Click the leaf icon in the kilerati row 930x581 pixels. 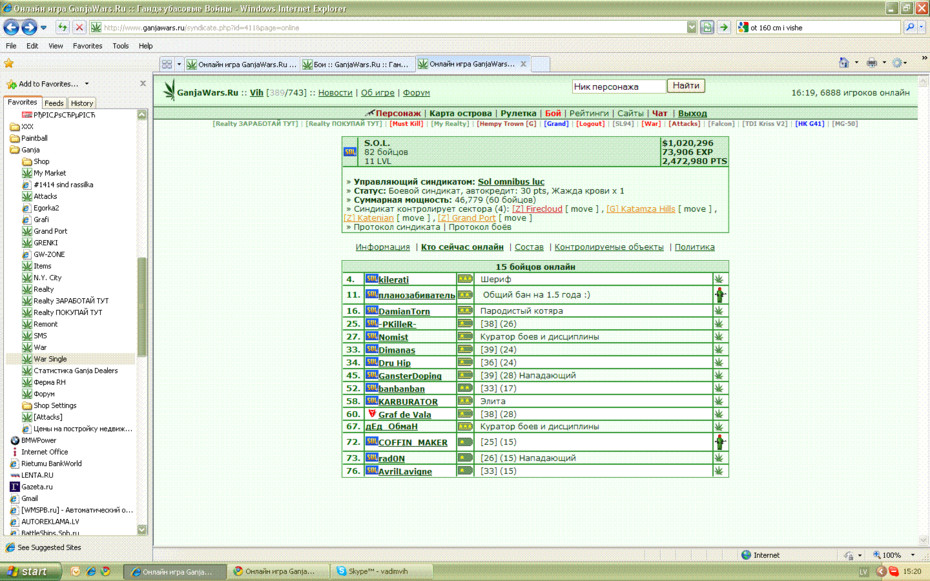719,279
